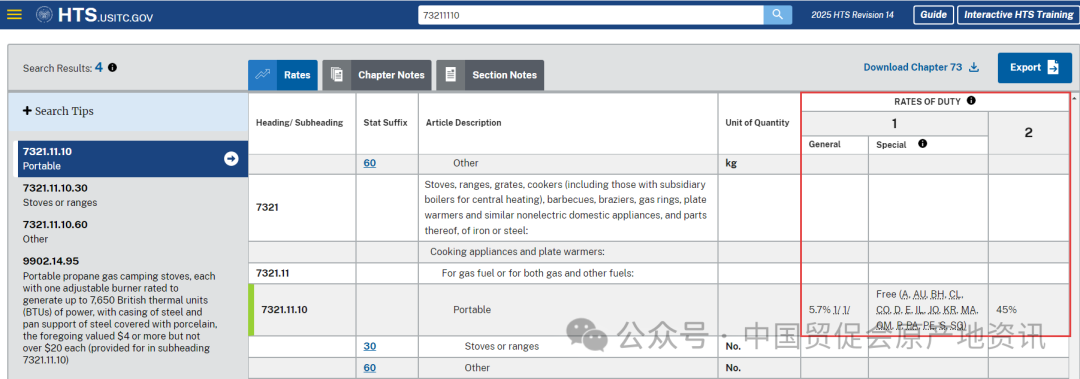
Task: Click info icon beside Special column
Action: (x=922, y=145)
